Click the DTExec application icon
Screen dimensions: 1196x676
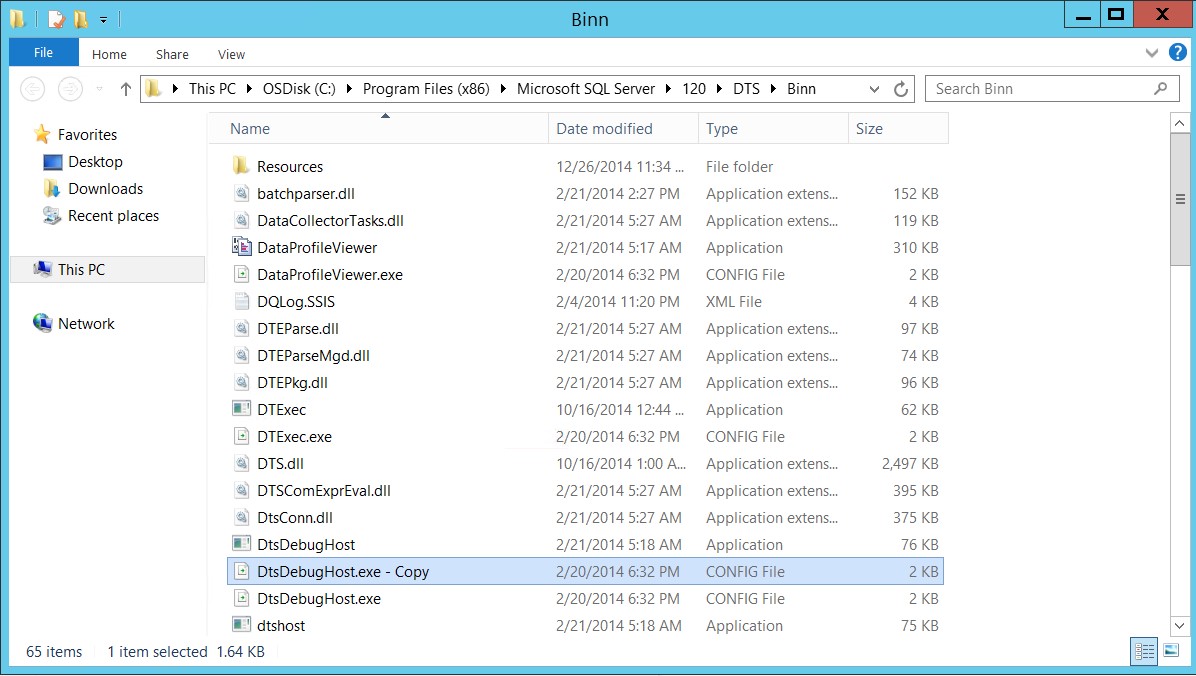(x=241, y=410)
